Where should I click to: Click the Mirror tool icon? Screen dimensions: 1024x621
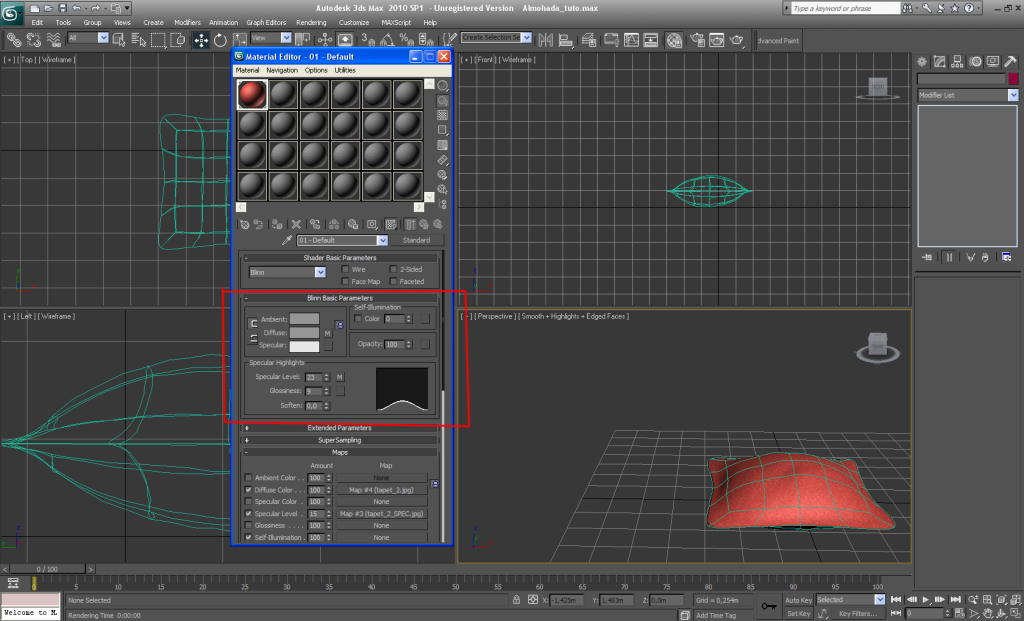point(546,40)
